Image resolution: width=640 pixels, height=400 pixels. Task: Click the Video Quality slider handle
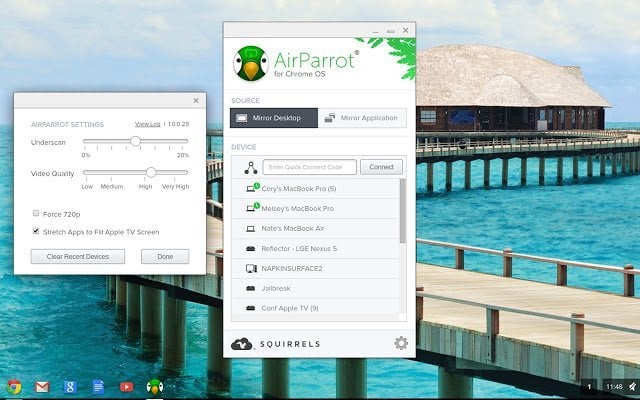click(x=151, y=172)
